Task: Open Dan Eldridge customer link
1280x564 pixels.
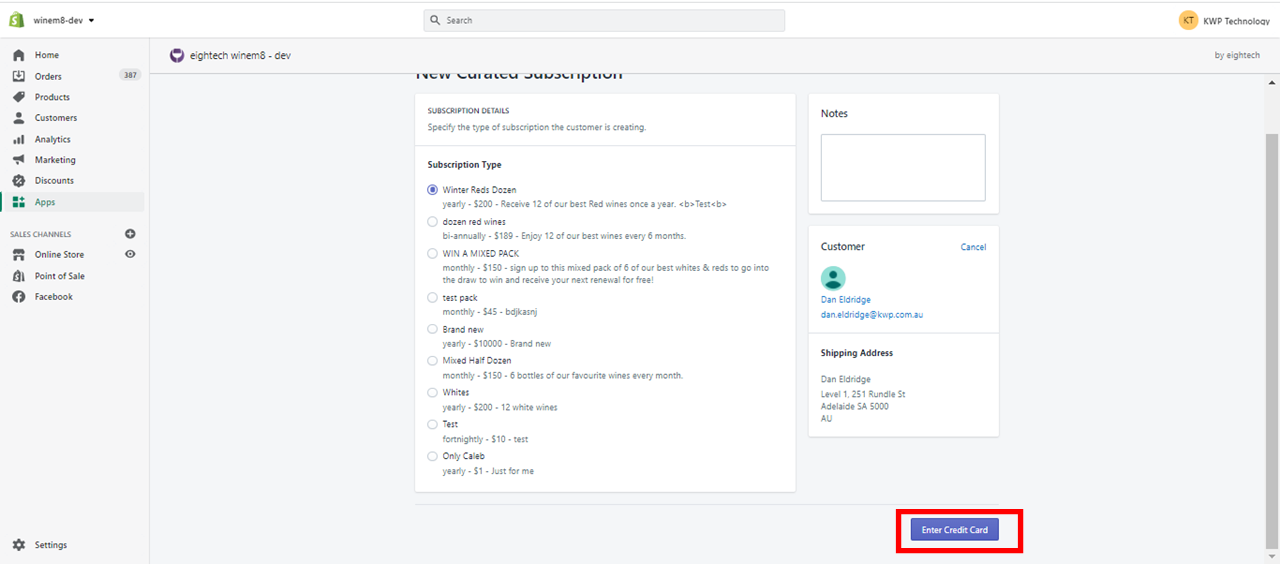Action: click(846, 300)
